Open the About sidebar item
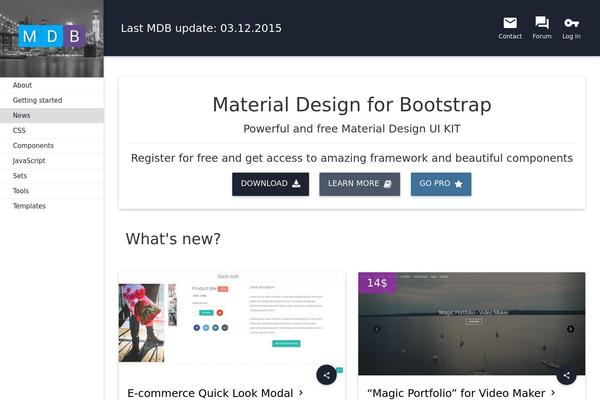The image size is (600, 400). pos(52,85)
